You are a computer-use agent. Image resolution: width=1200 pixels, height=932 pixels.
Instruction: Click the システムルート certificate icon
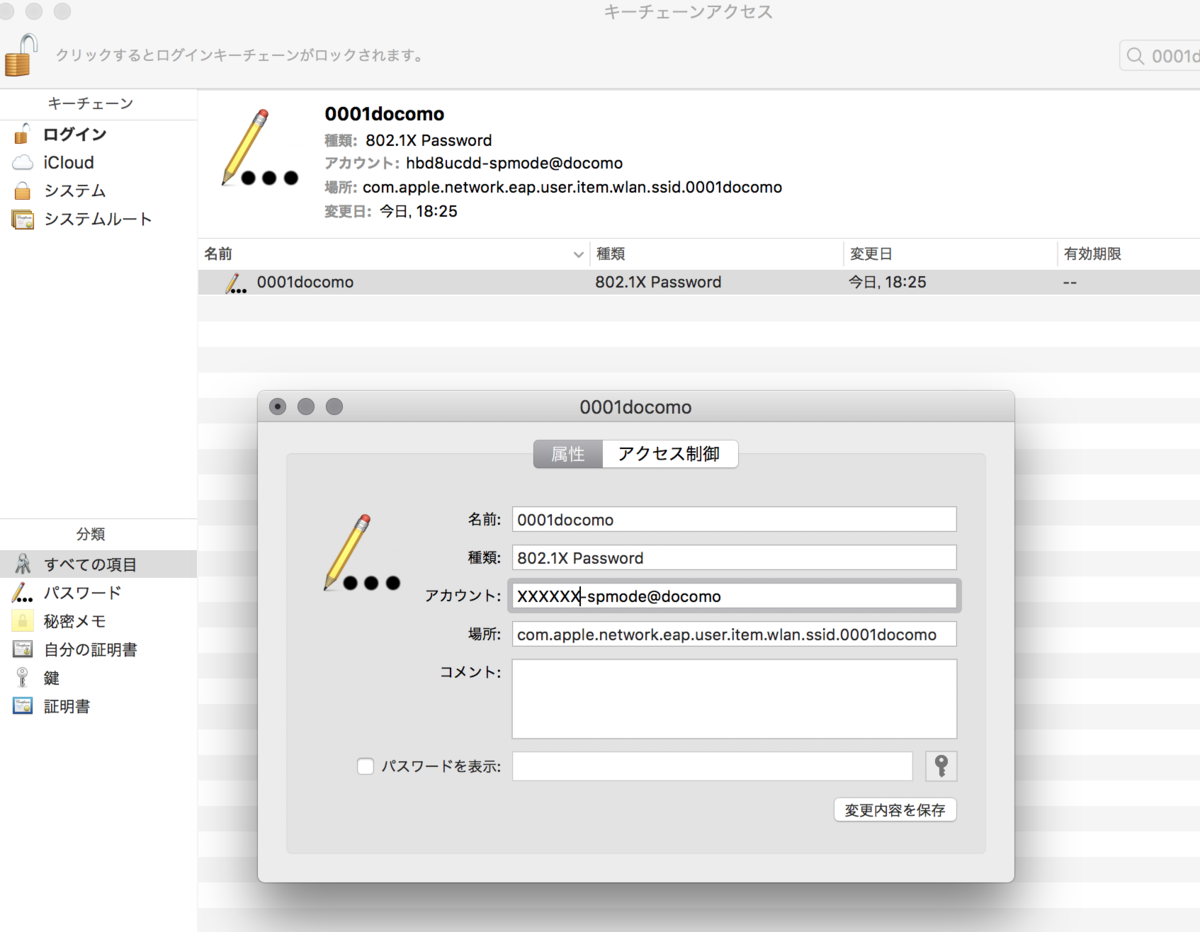[22, 218]
